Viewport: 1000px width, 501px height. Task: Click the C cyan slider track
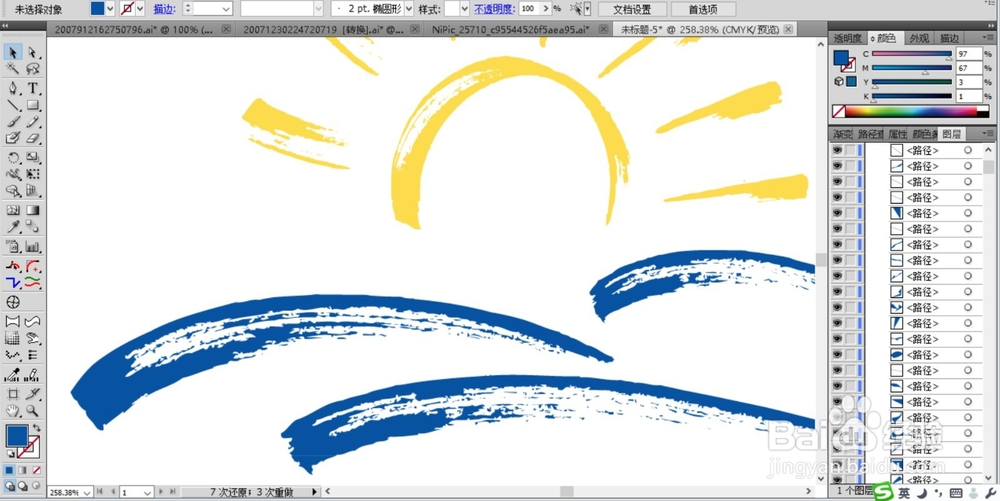[x=911, y=54]
